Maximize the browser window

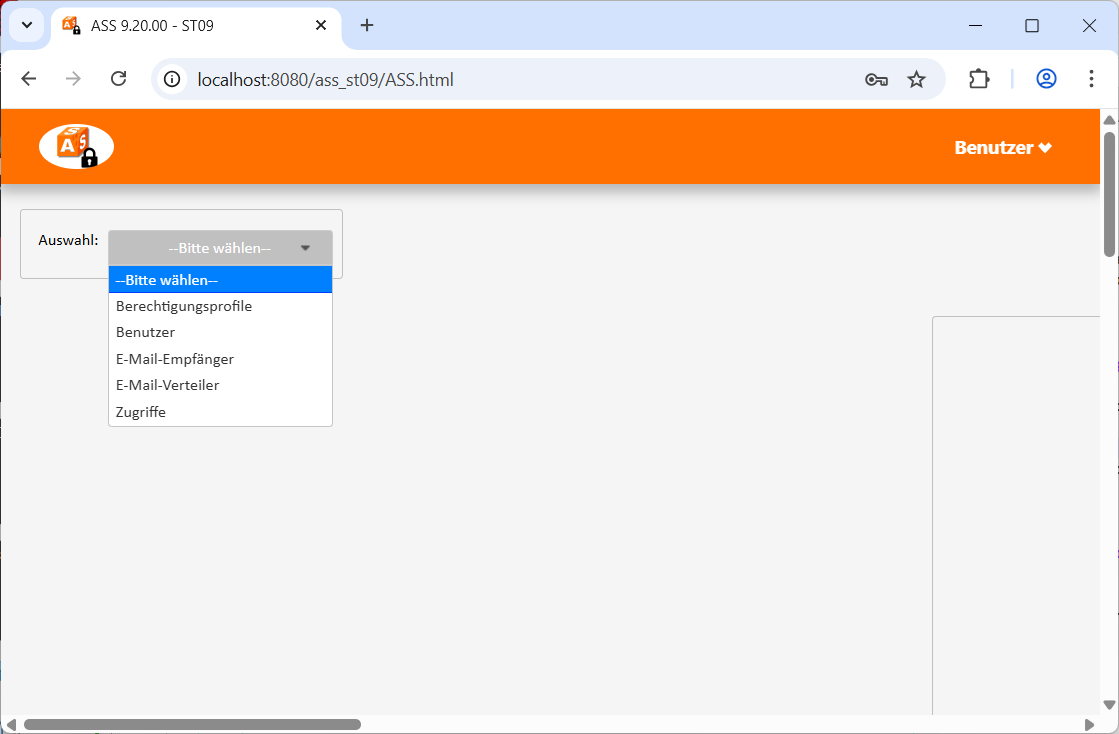(x=1032, y=26)
